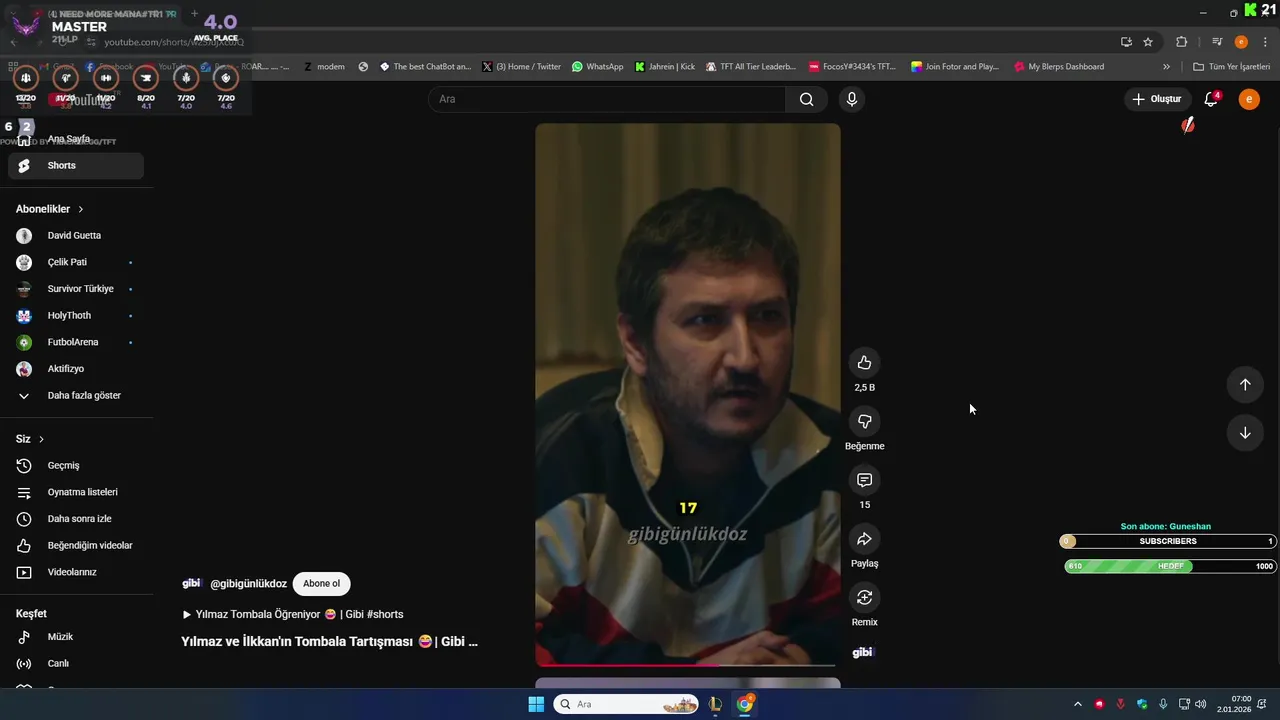Click the YouTube Ara search field
1280x720 pixels.
(607, 99)
